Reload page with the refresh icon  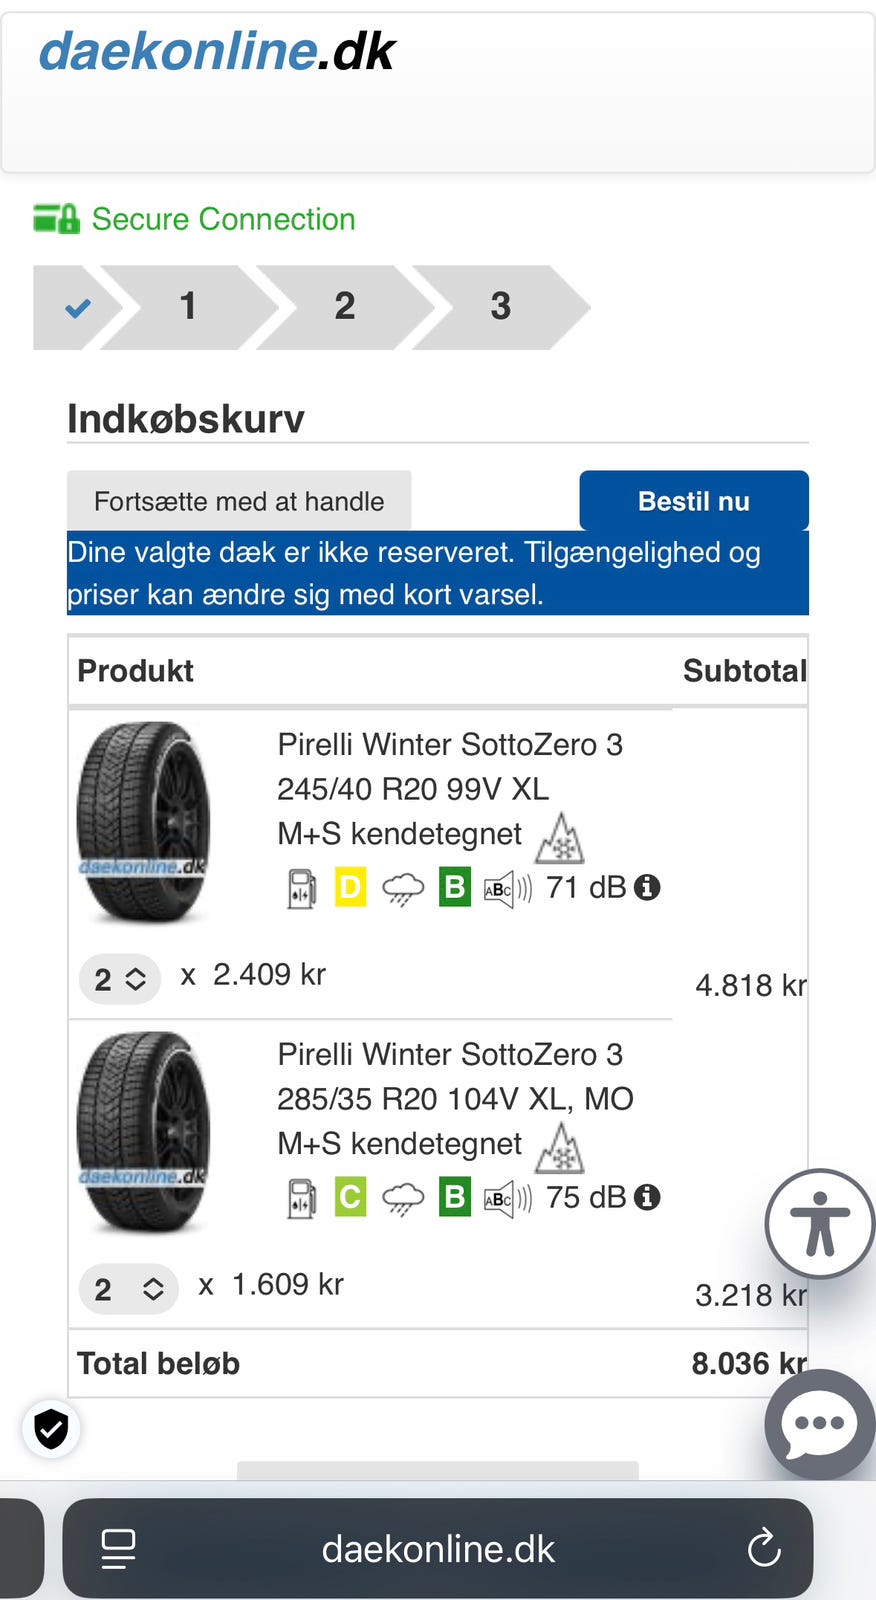click(x=764, y=1549)
